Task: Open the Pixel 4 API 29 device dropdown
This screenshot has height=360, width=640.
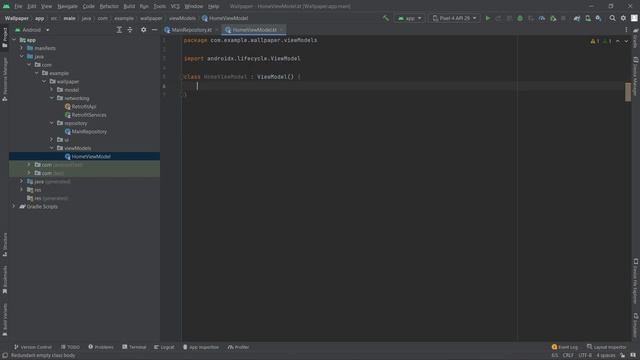Action: (454, 18)
